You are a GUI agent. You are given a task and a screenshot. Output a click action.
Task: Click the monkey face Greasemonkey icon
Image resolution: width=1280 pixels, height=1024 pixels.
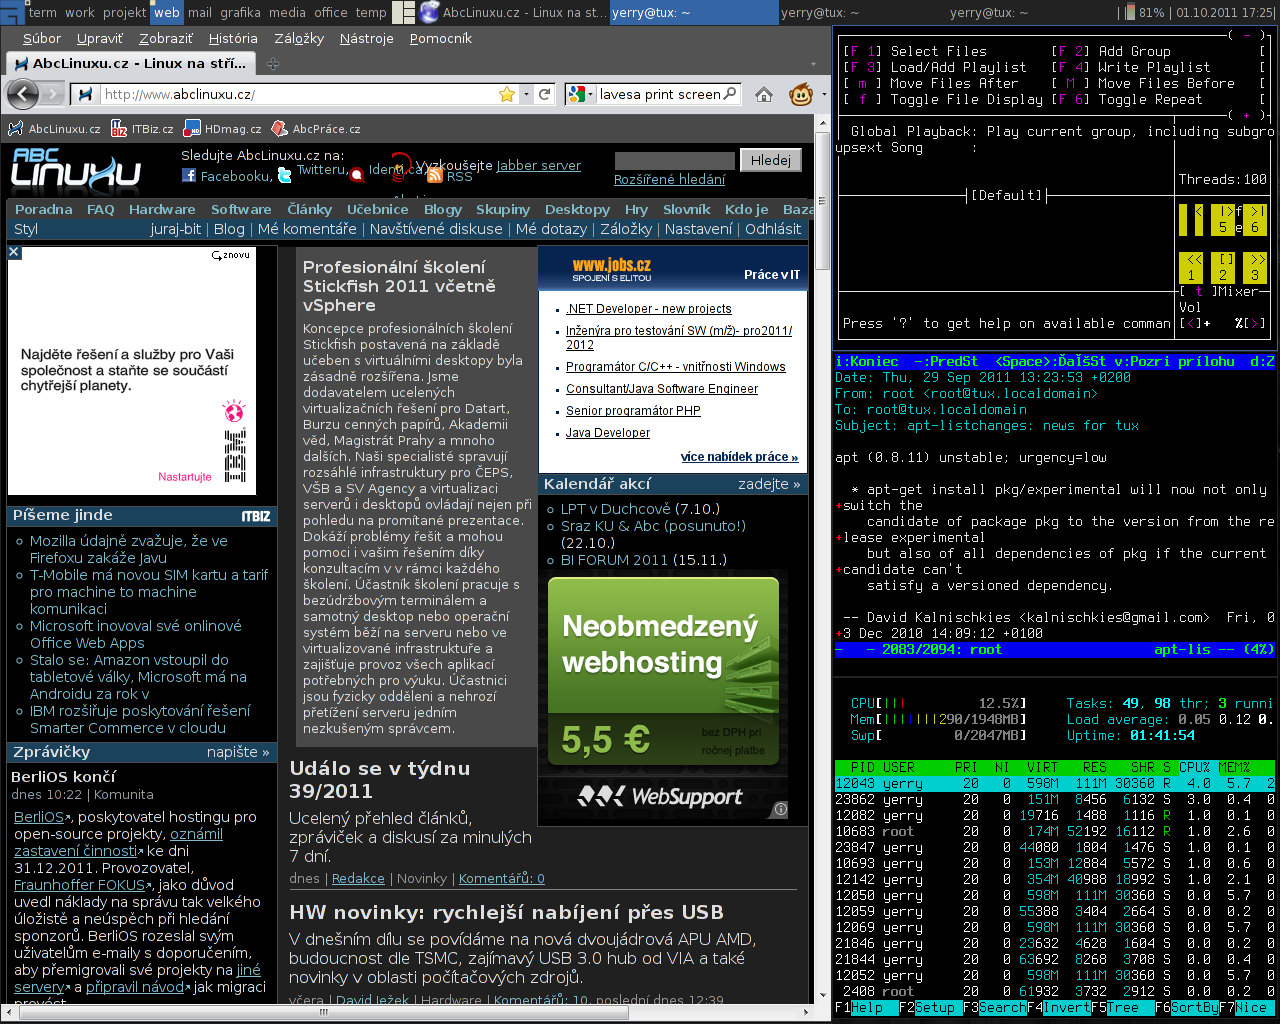tap(800, 94)
